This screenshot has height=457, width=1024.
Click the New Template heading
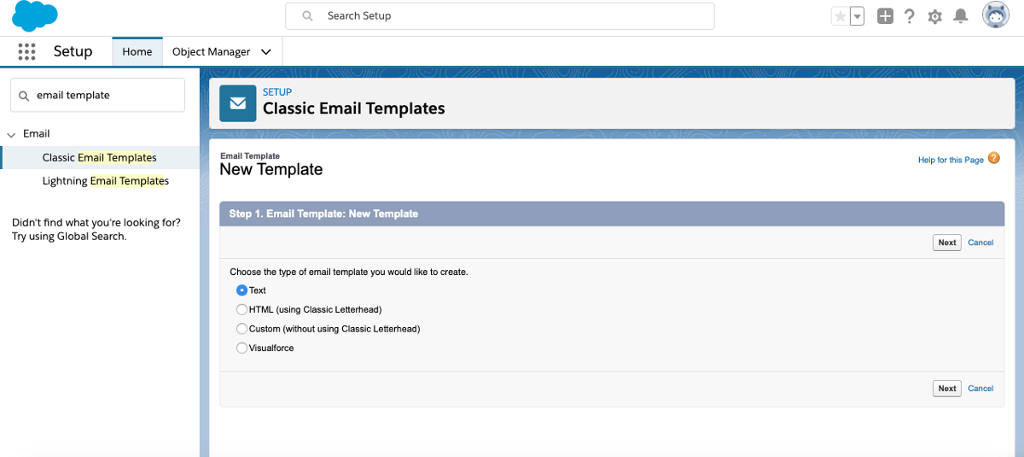271,170
